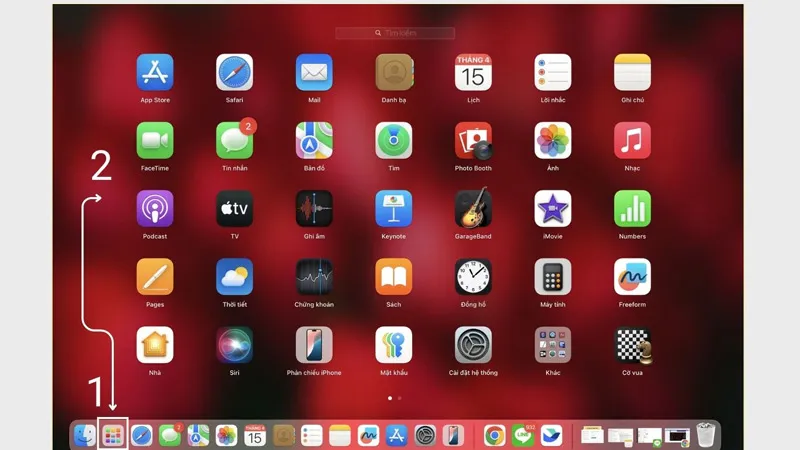Open the Sách books app
This screenshot has height=450, width=800.
pyautogui.click(x=393, y=277)
